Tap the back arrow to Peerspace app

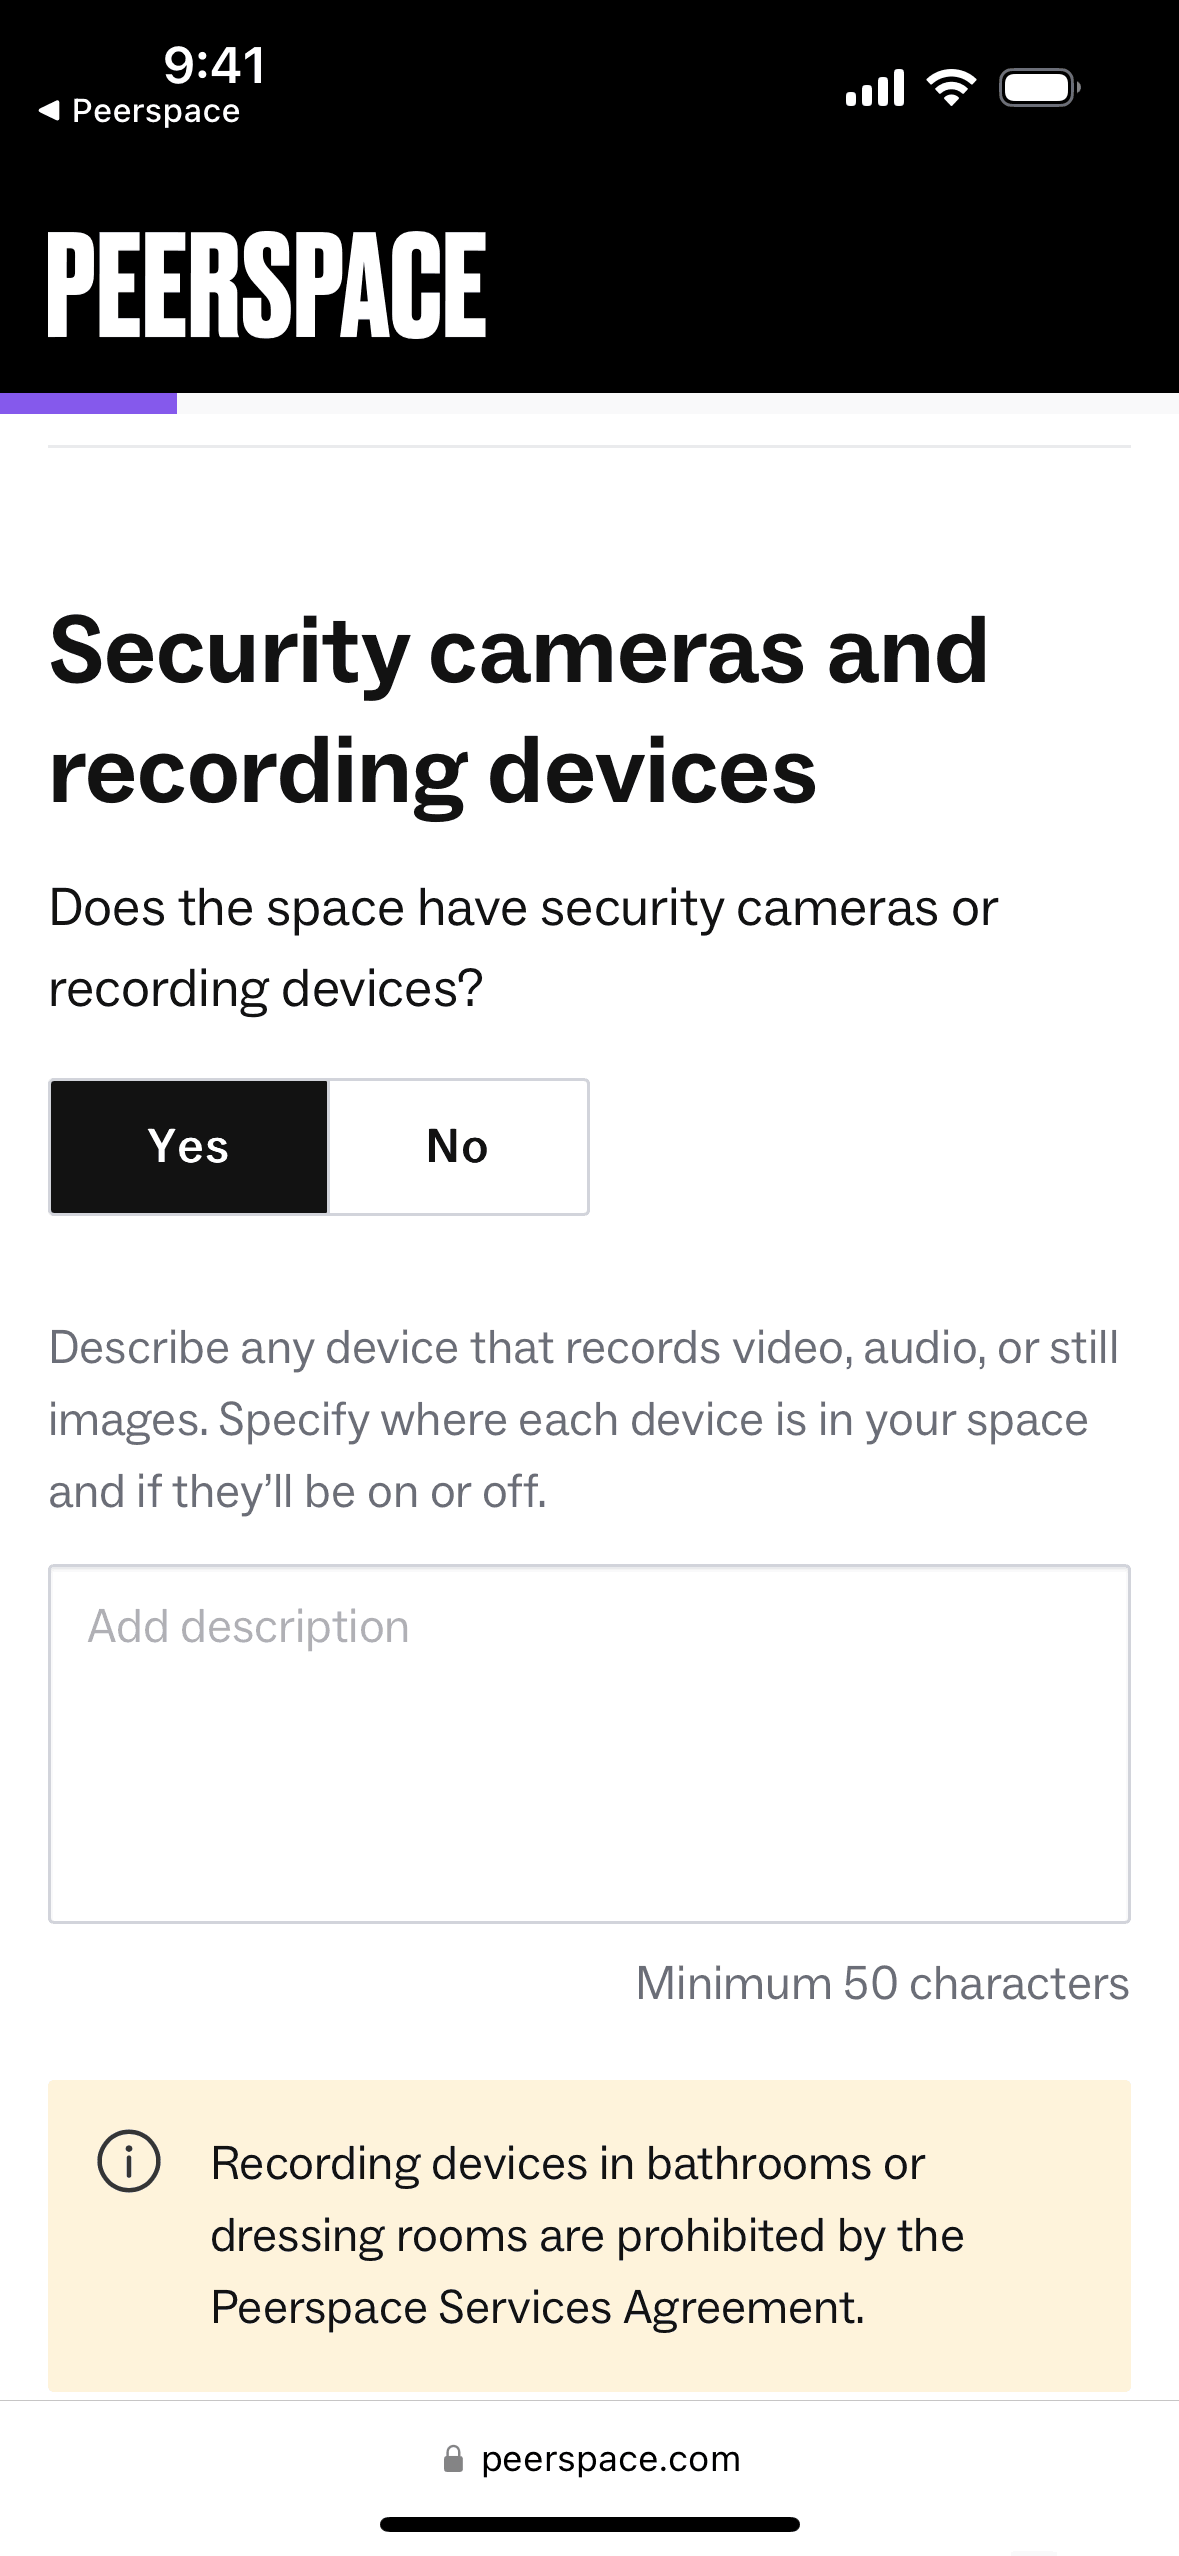coord(50,111)
